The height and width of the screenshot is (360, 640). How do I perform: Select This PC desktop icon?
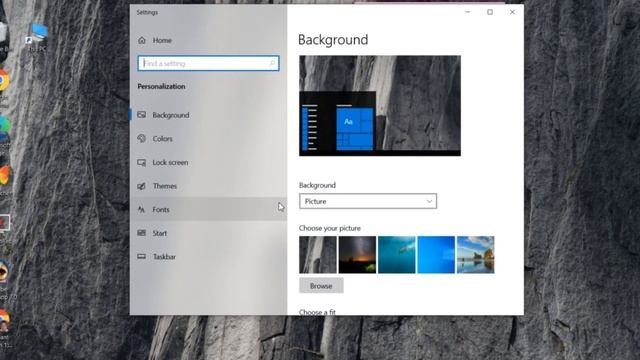click(x=37, y=38)
